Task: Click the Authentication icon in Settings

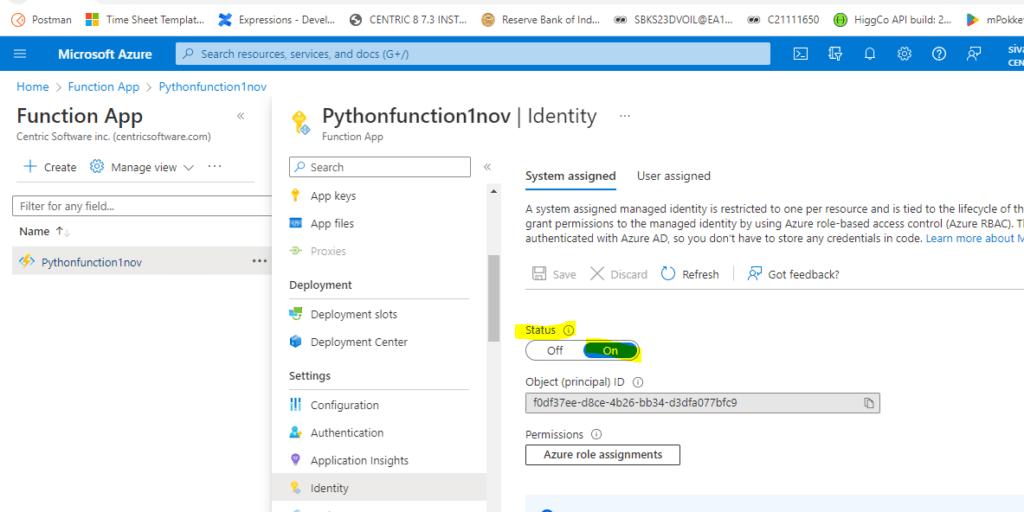Action: [296, 432]
